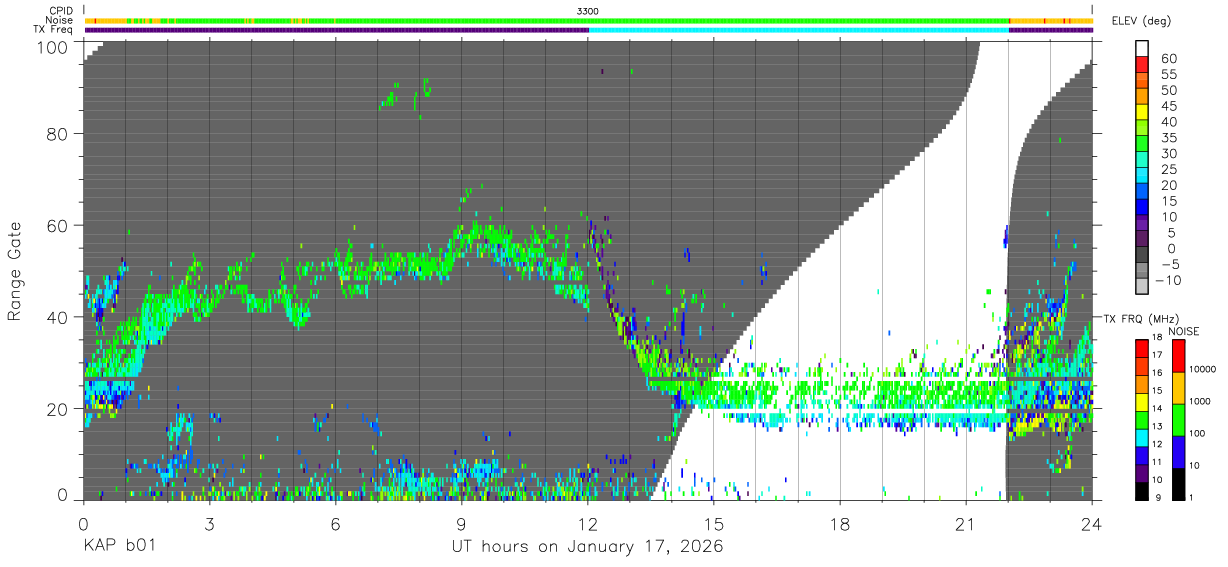Click the NOISE legend title
The width and height of the screenshot is (1228, 567).
1183,331
